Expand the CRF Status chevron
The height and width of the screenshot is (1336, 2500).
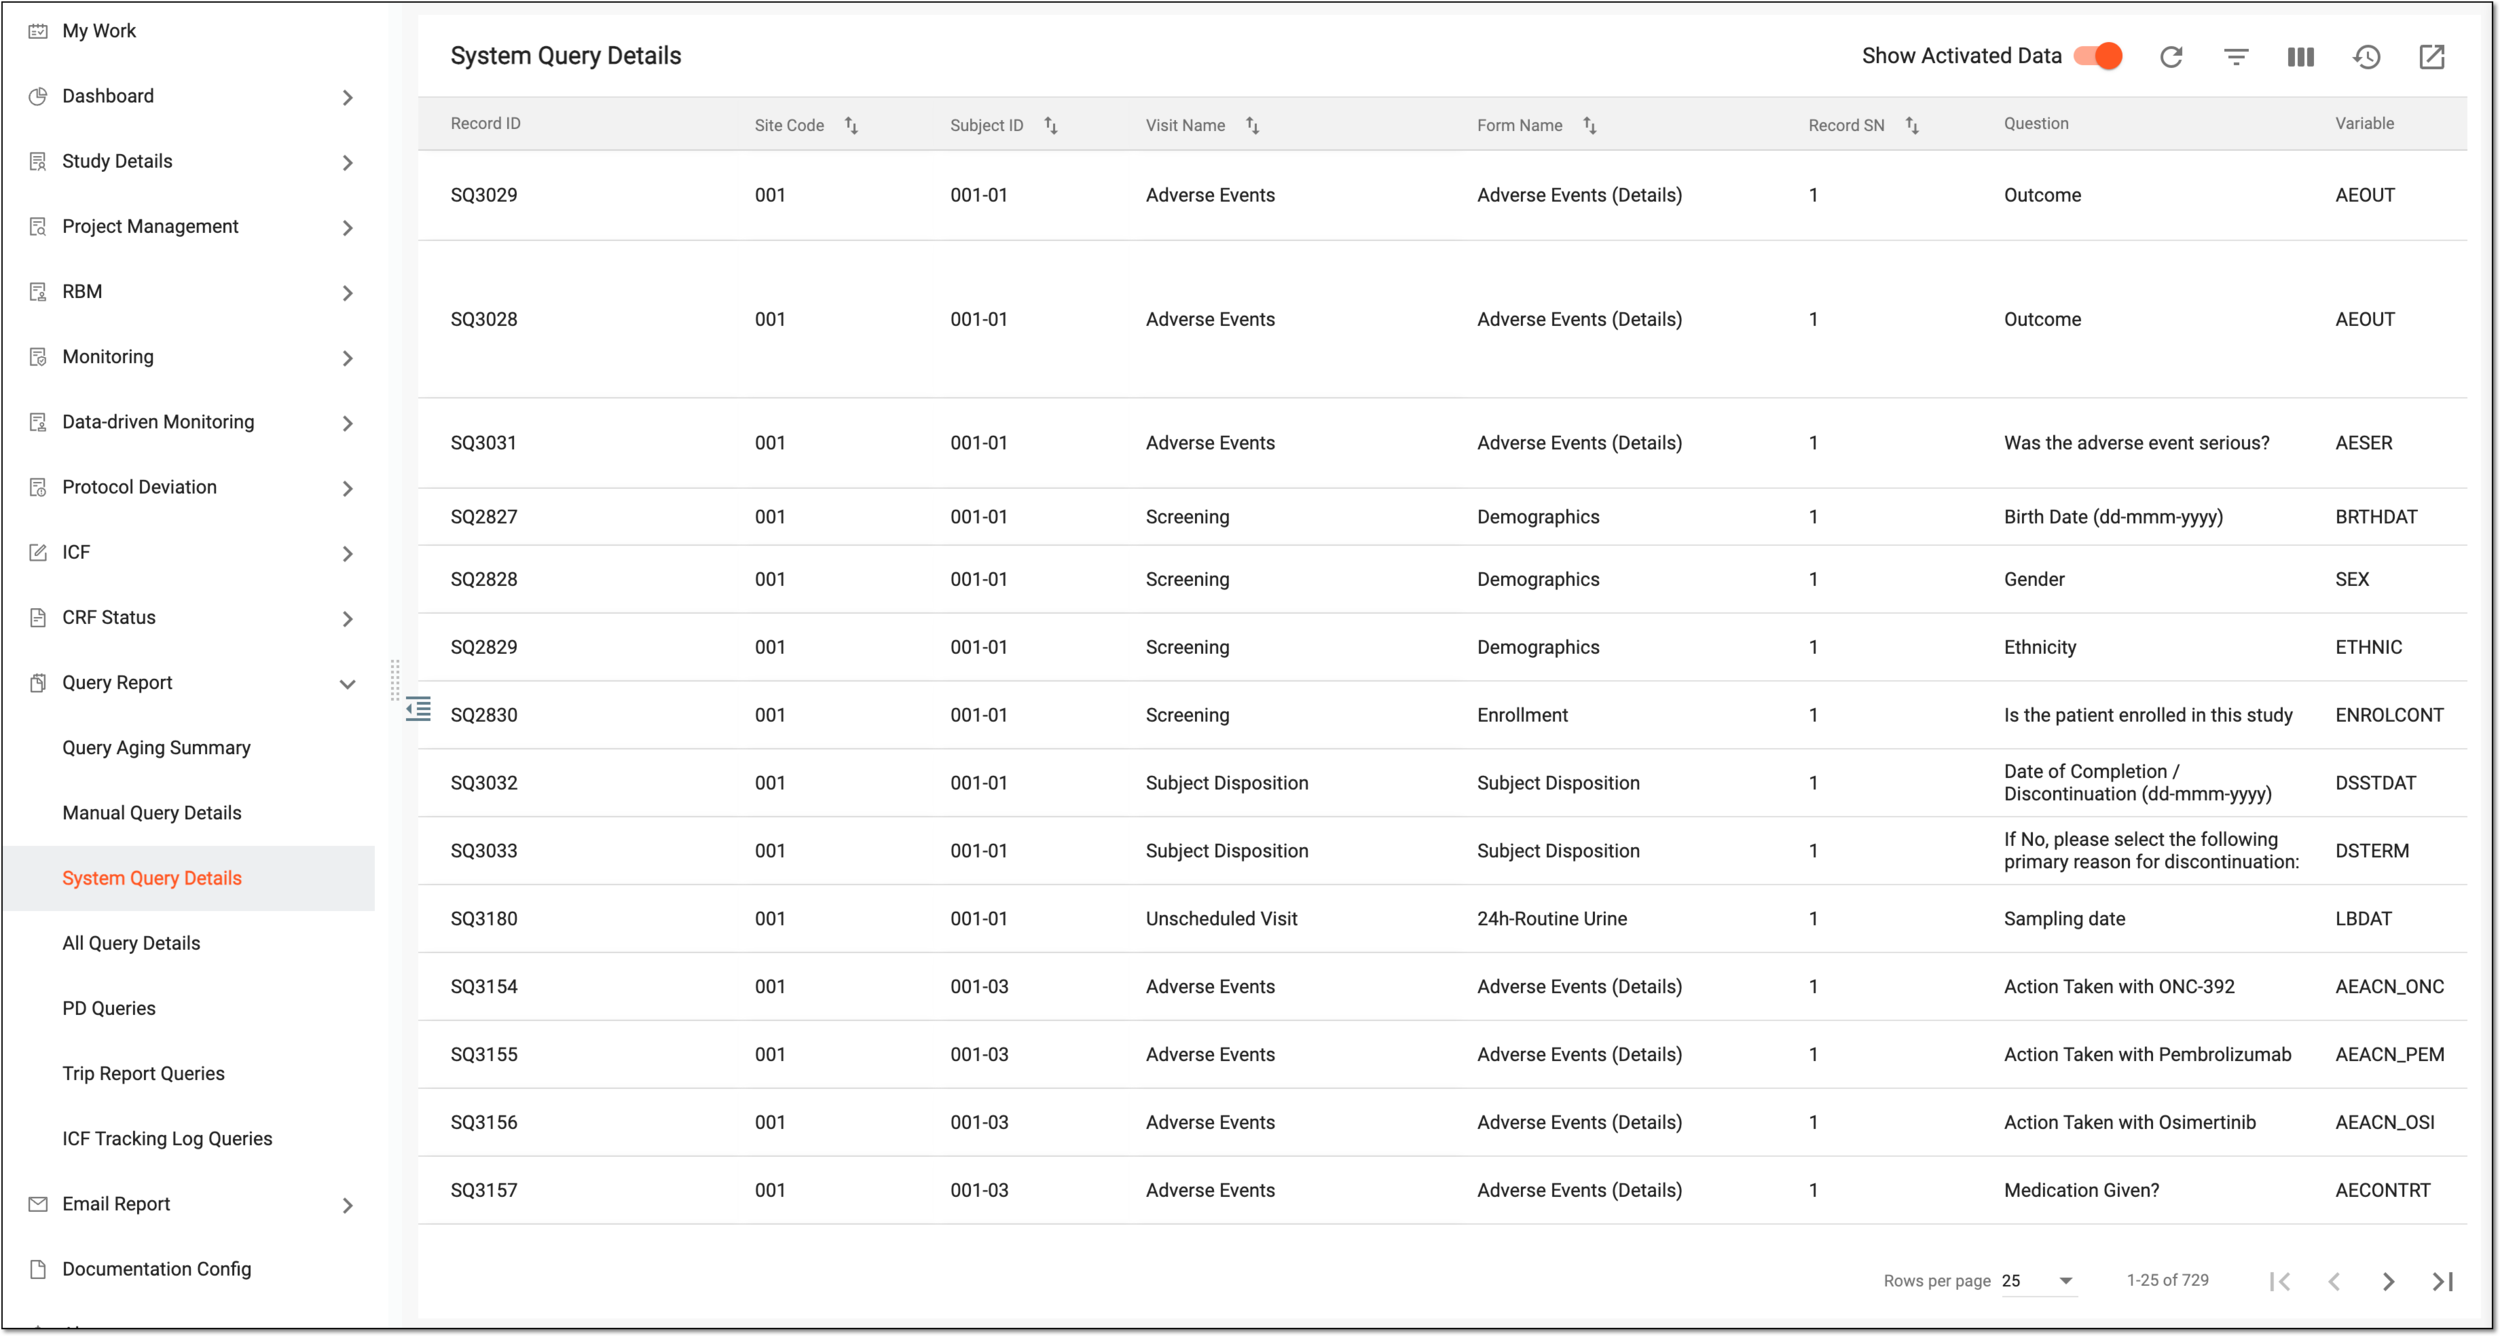pos(347,618)
